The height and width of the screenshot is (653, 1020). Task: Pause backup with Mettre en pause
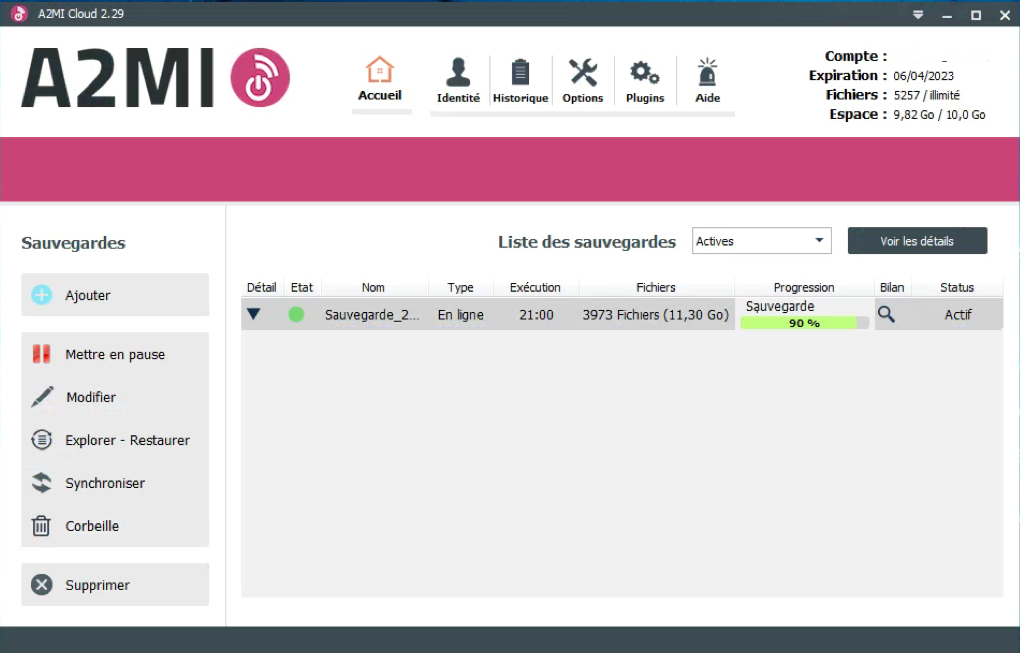115,354
